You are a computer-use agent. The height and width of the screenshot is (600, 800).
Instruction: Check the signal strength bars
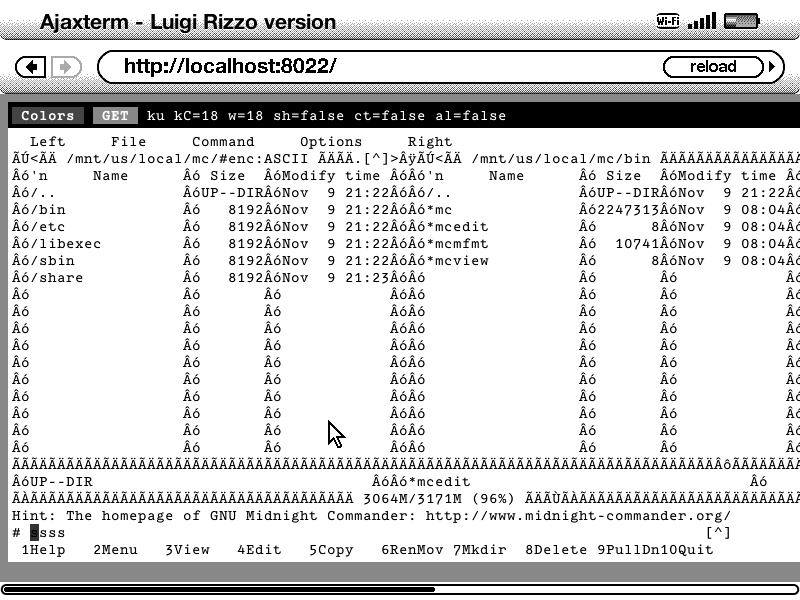(702, 21)
